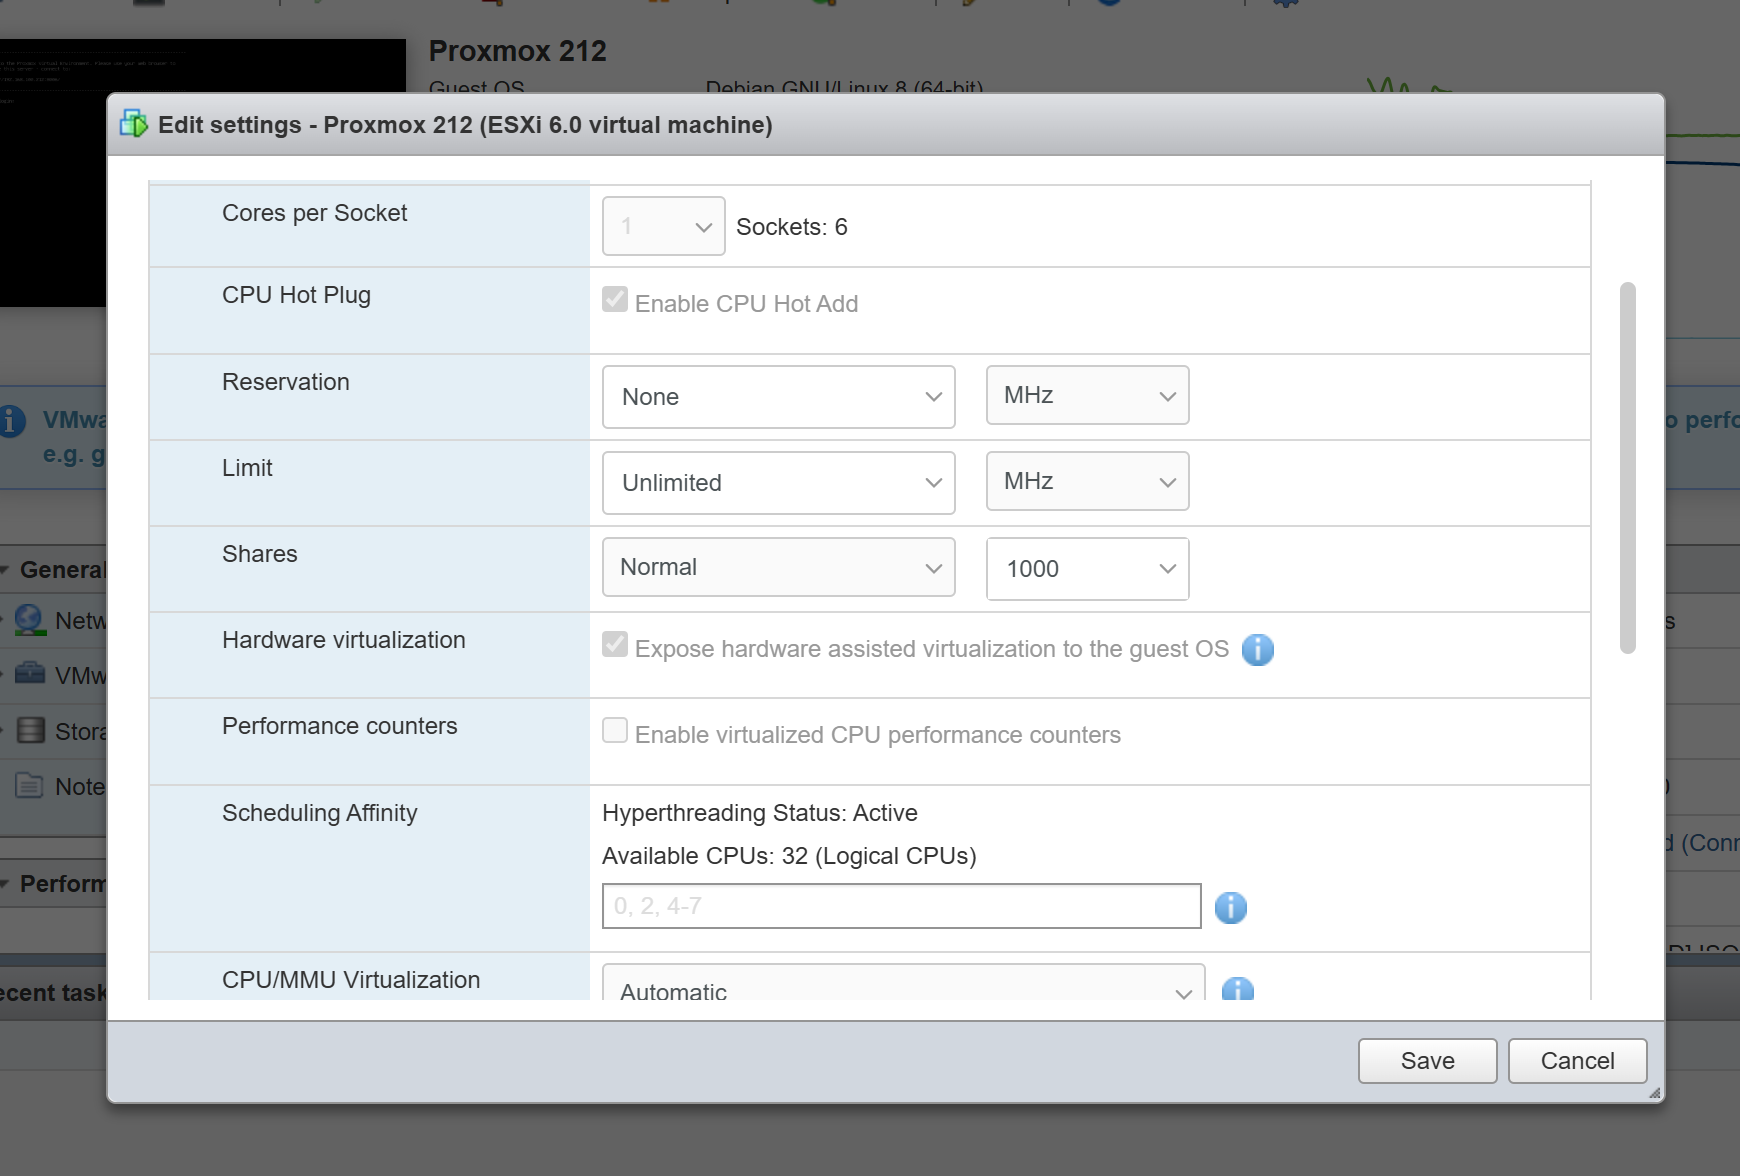Click the Scheduling Affinity input field

(902, 906)
